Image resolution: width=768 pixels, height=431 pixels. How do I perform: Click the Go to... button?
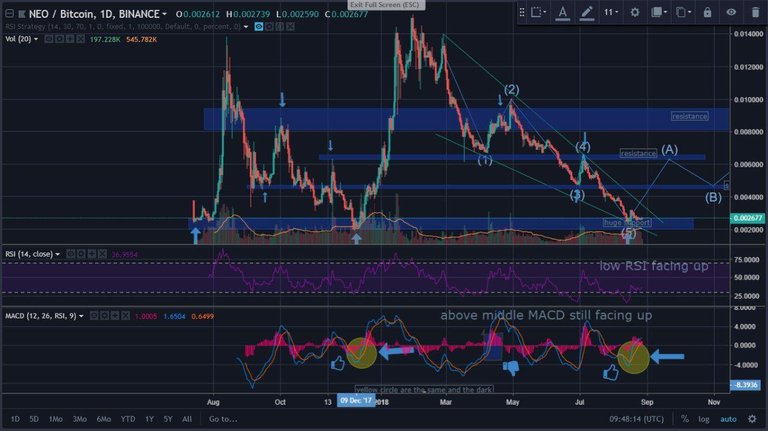point(223,419)
